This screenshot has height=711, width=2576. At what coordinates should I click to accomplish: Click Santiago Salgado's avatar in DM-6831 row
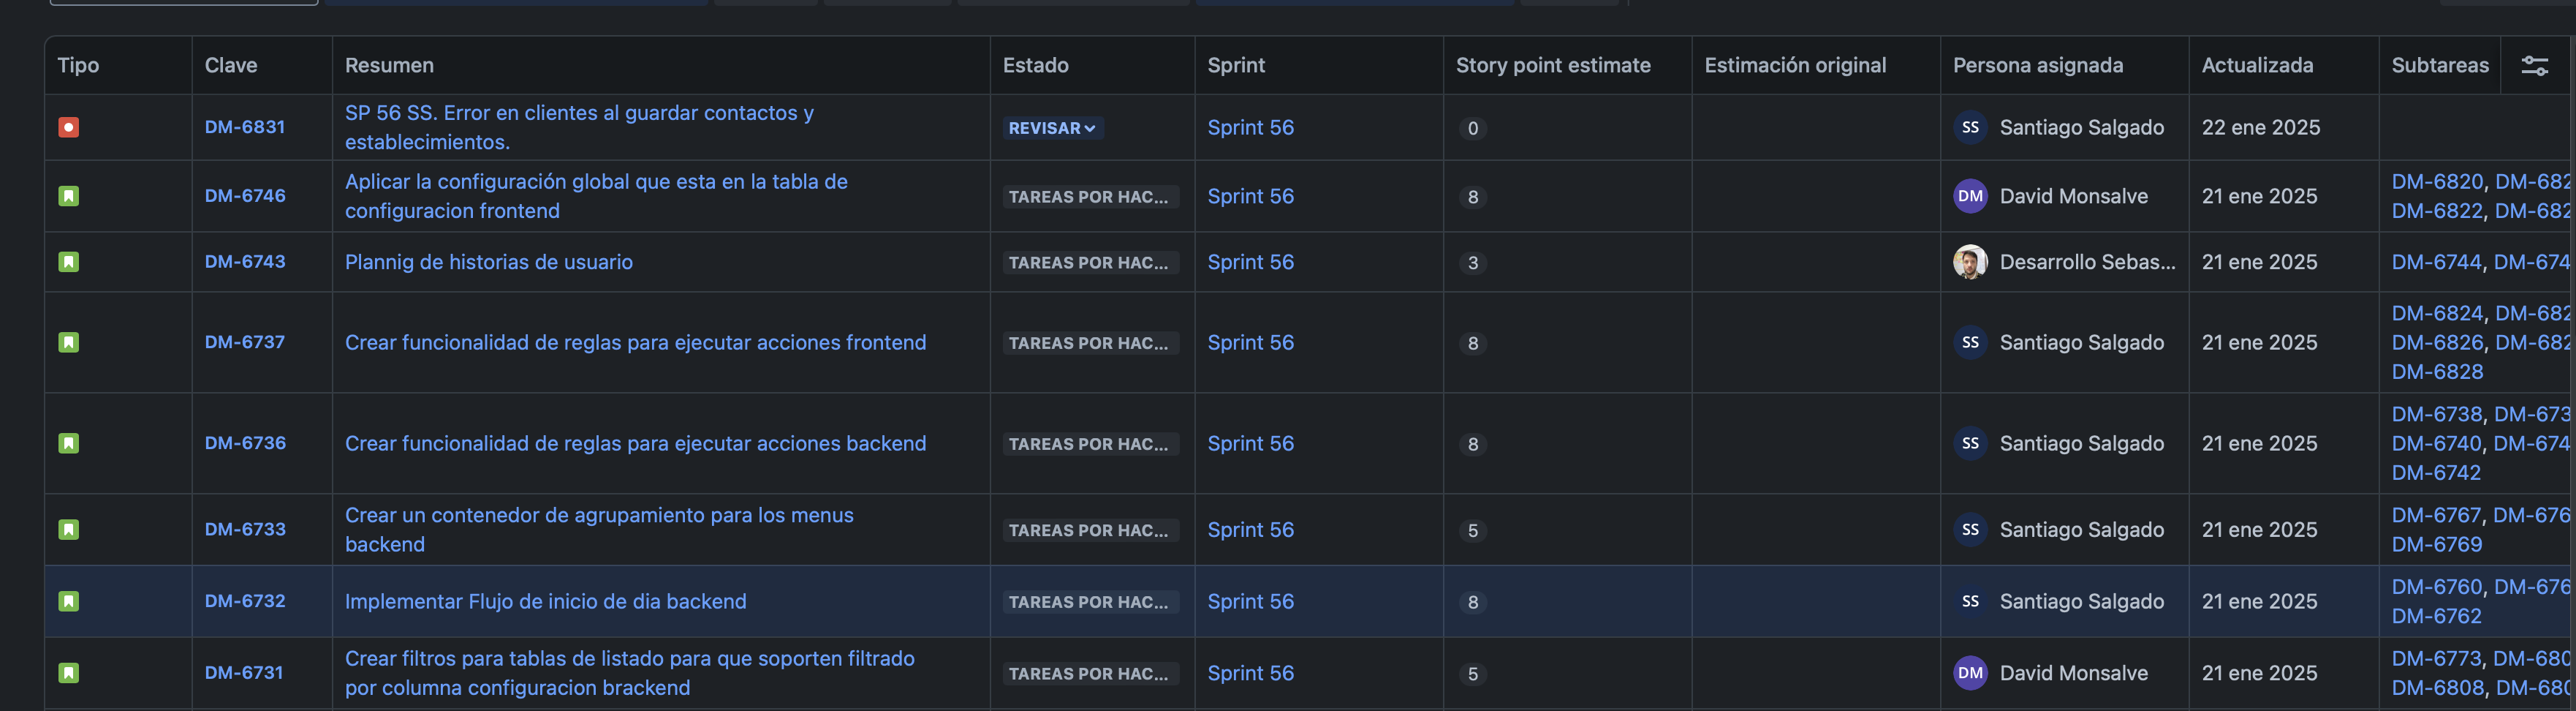pos(1970,127)
